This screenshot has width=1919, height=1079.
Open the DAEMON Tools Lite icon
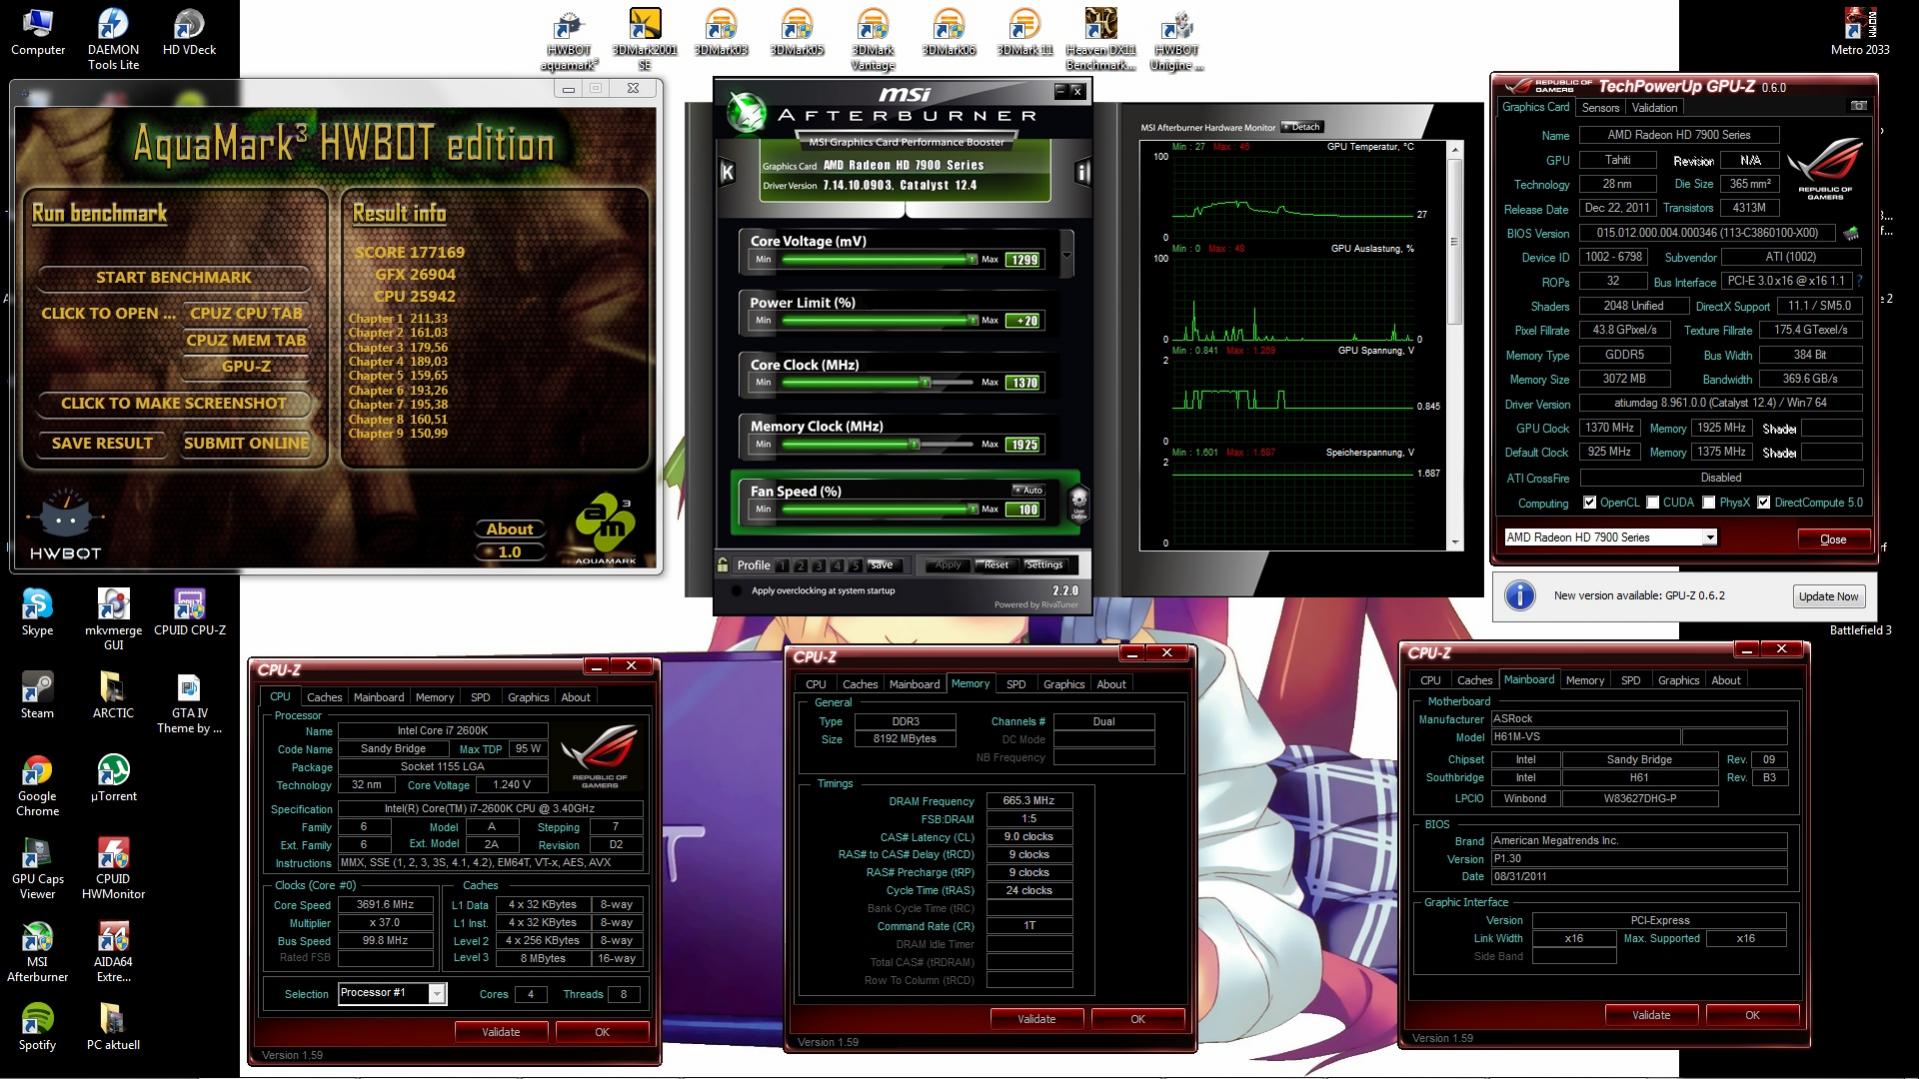point(113,40)
